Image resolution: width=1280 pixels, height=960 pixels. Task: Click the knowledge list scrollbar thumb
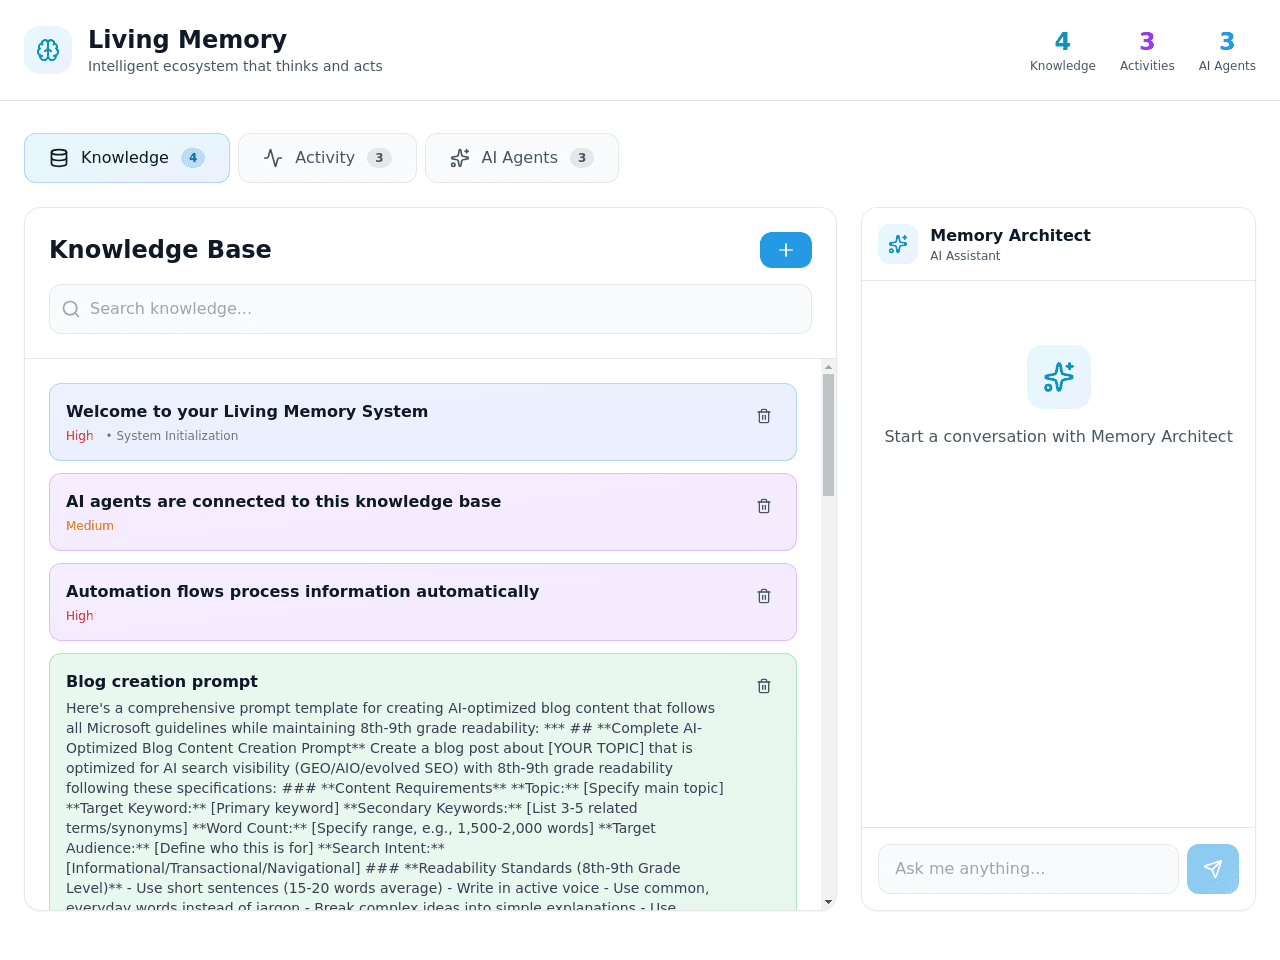click(x=828, y=435)
